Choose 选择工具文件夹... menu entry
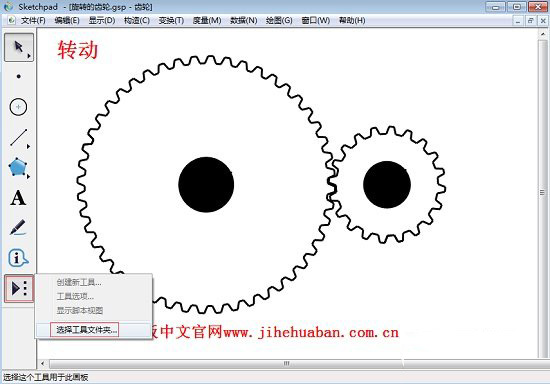 click(x=94, y=330)
